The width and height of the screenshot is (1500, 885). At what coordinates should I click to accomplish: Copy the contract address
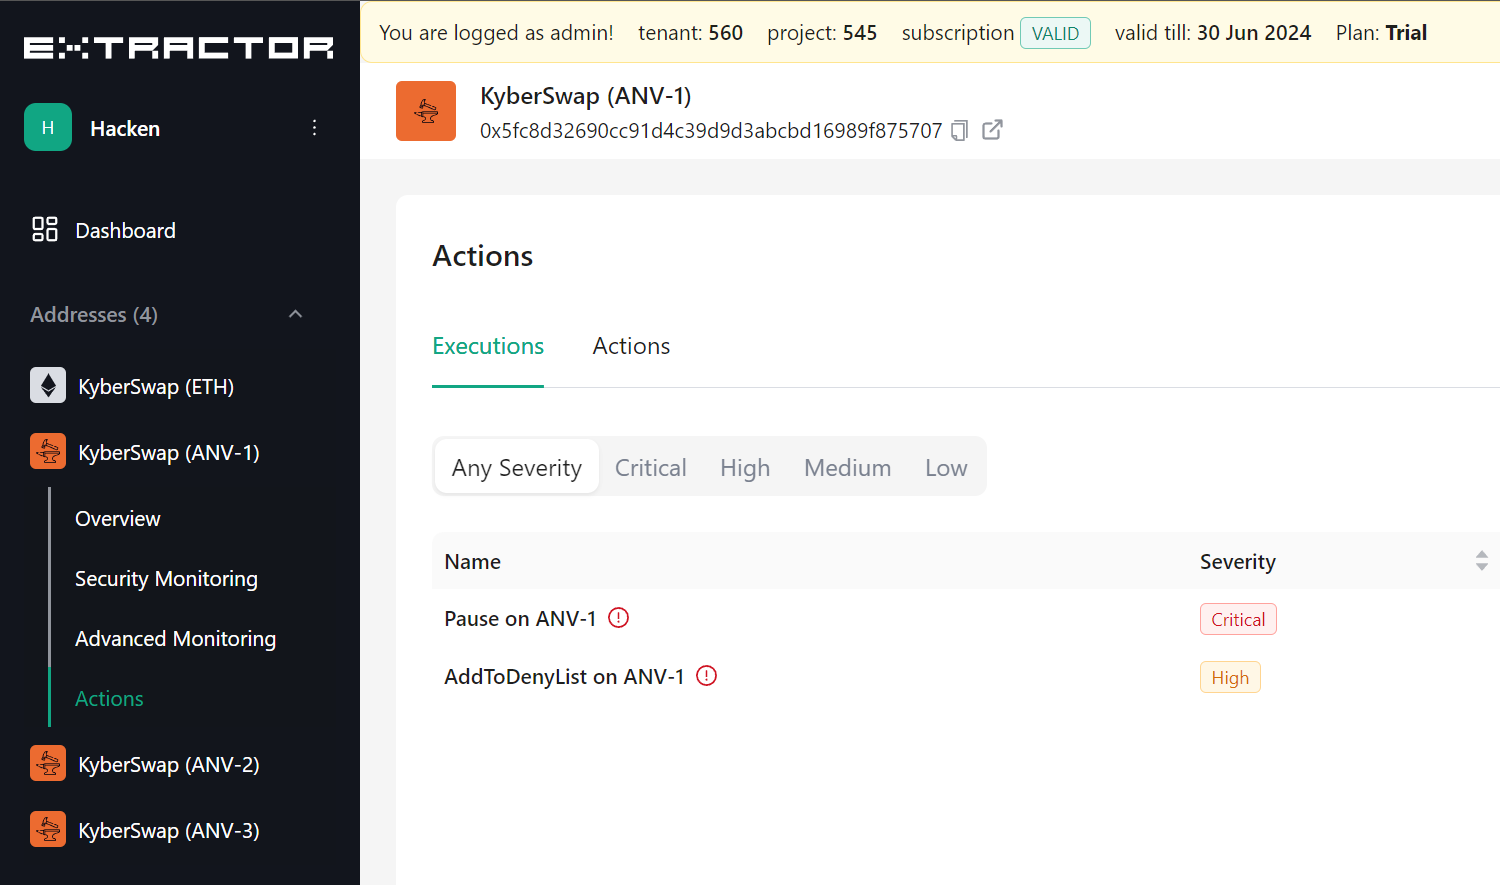coord(960,130)
